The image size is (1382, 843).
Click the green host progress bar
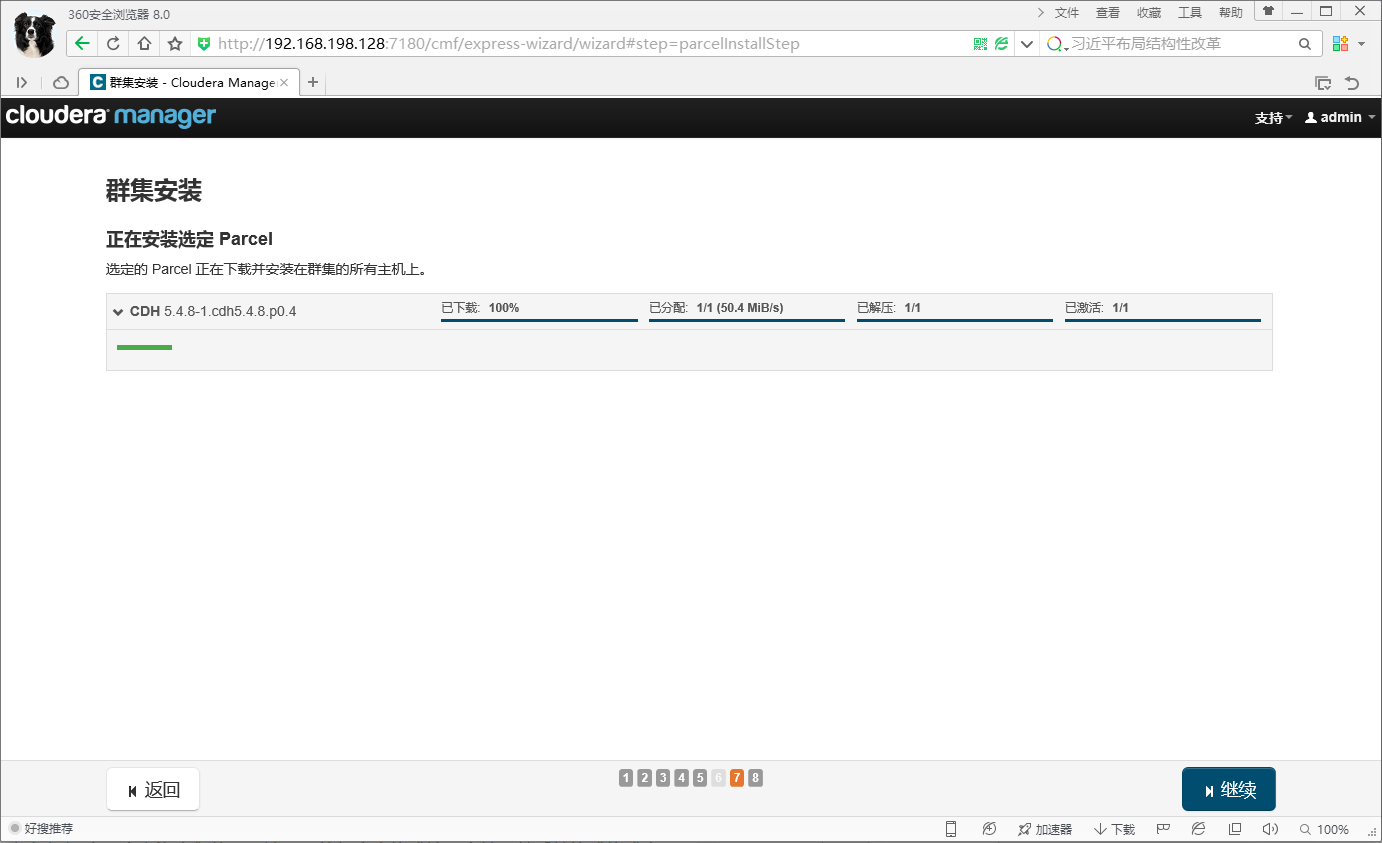click(144, 347)
